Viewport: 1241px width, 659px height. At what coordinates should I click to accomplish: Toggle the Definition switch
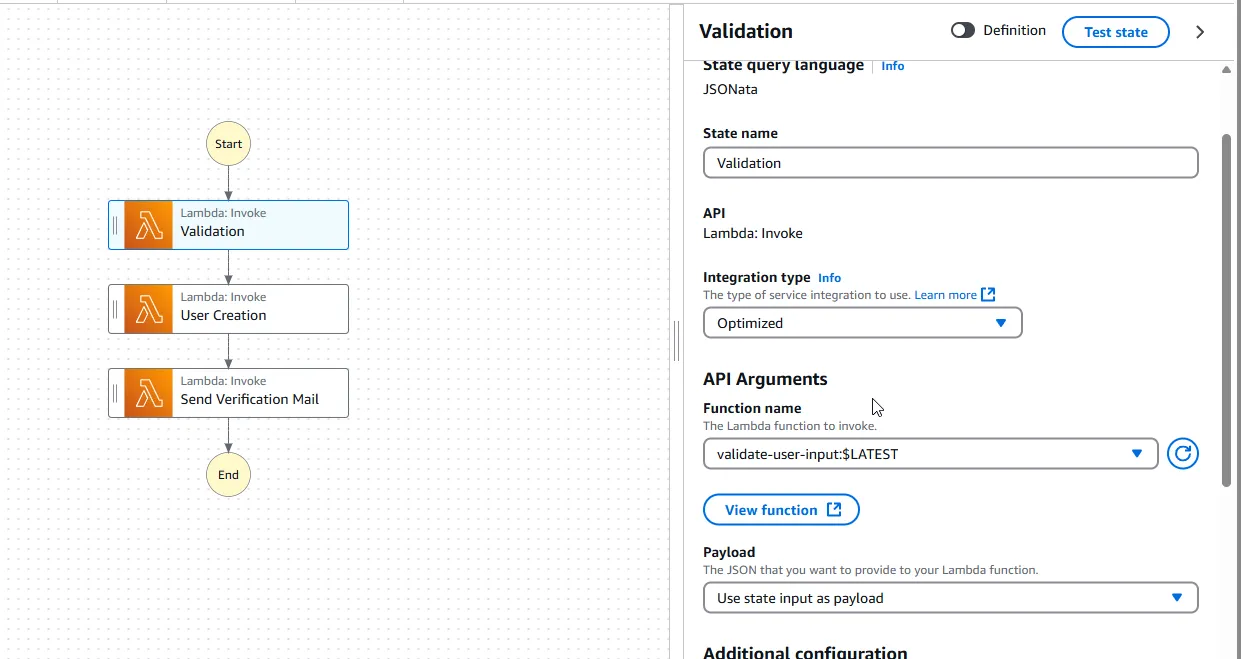[x=963, y=31]
